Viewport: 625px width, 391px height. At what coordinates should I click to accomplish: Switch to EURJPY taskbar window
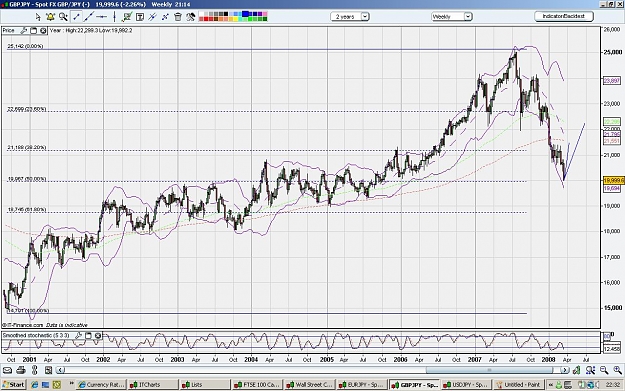[x=362, y=385]
